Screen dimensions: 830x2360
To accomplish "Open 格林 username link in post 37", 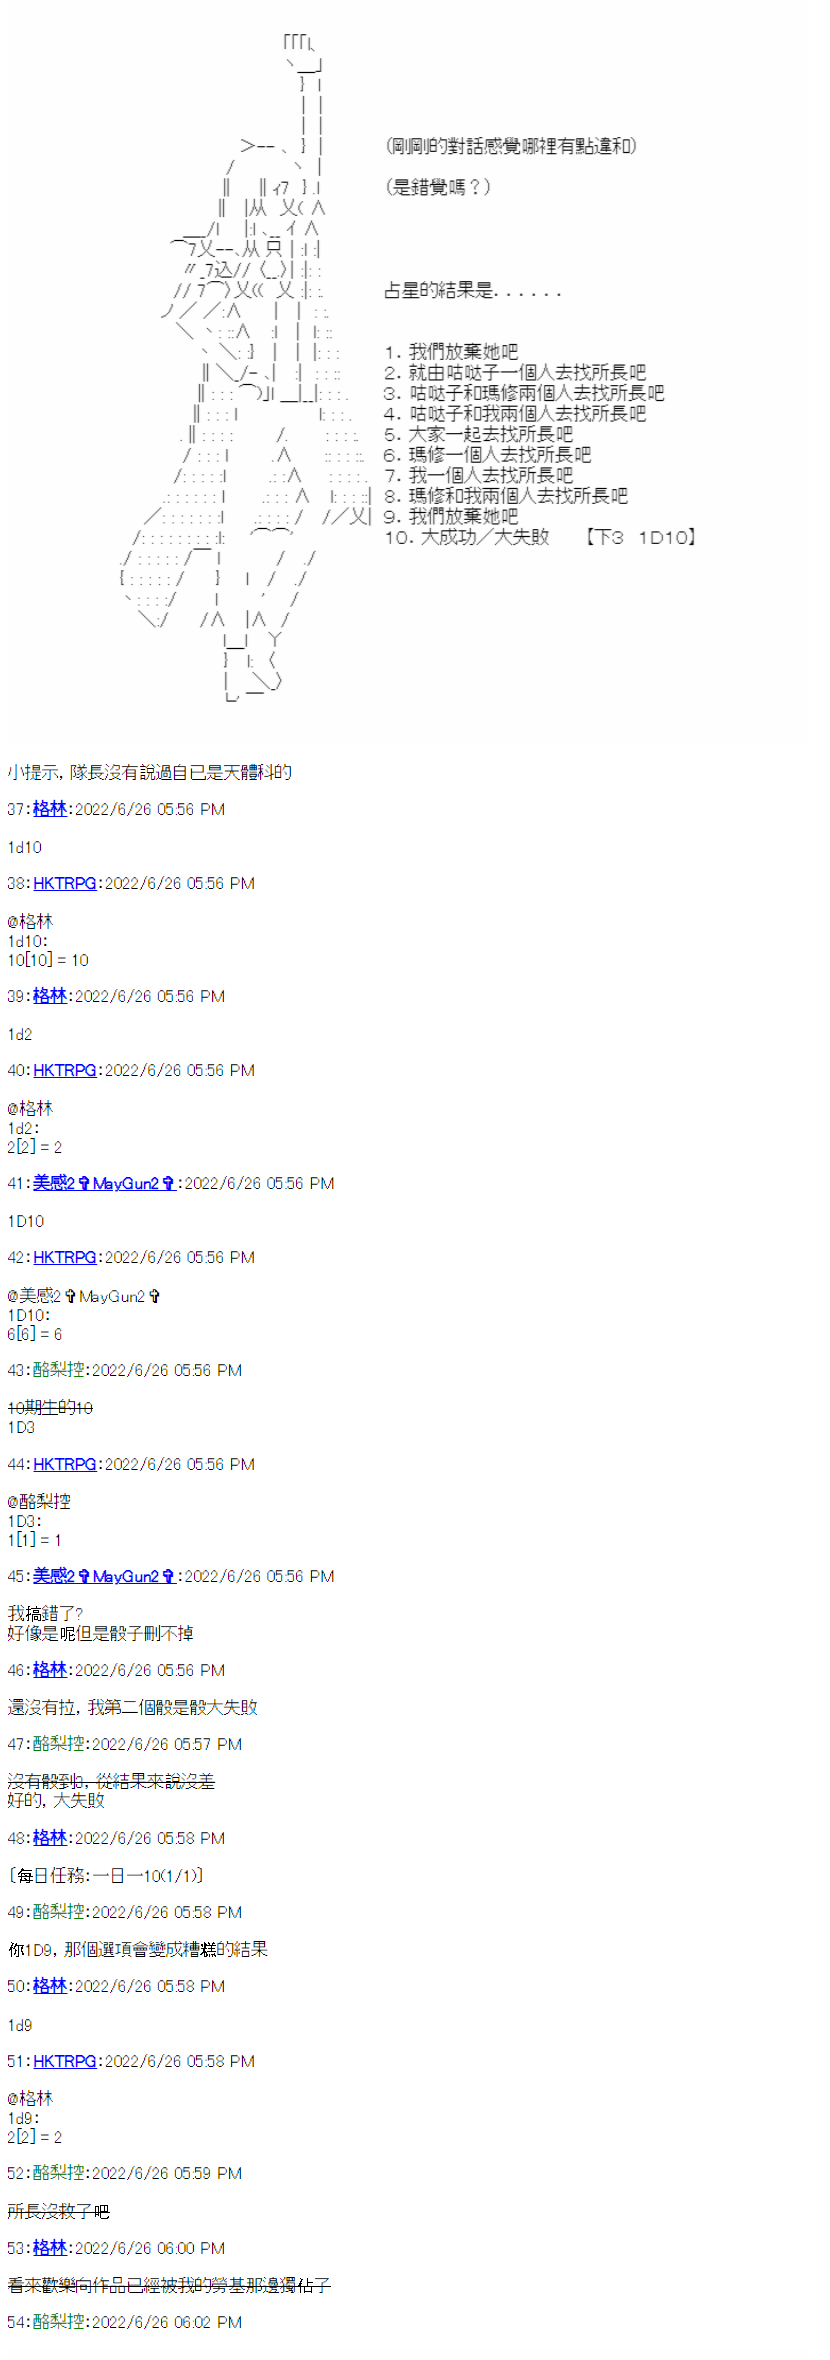I will (x=49, y=809).
